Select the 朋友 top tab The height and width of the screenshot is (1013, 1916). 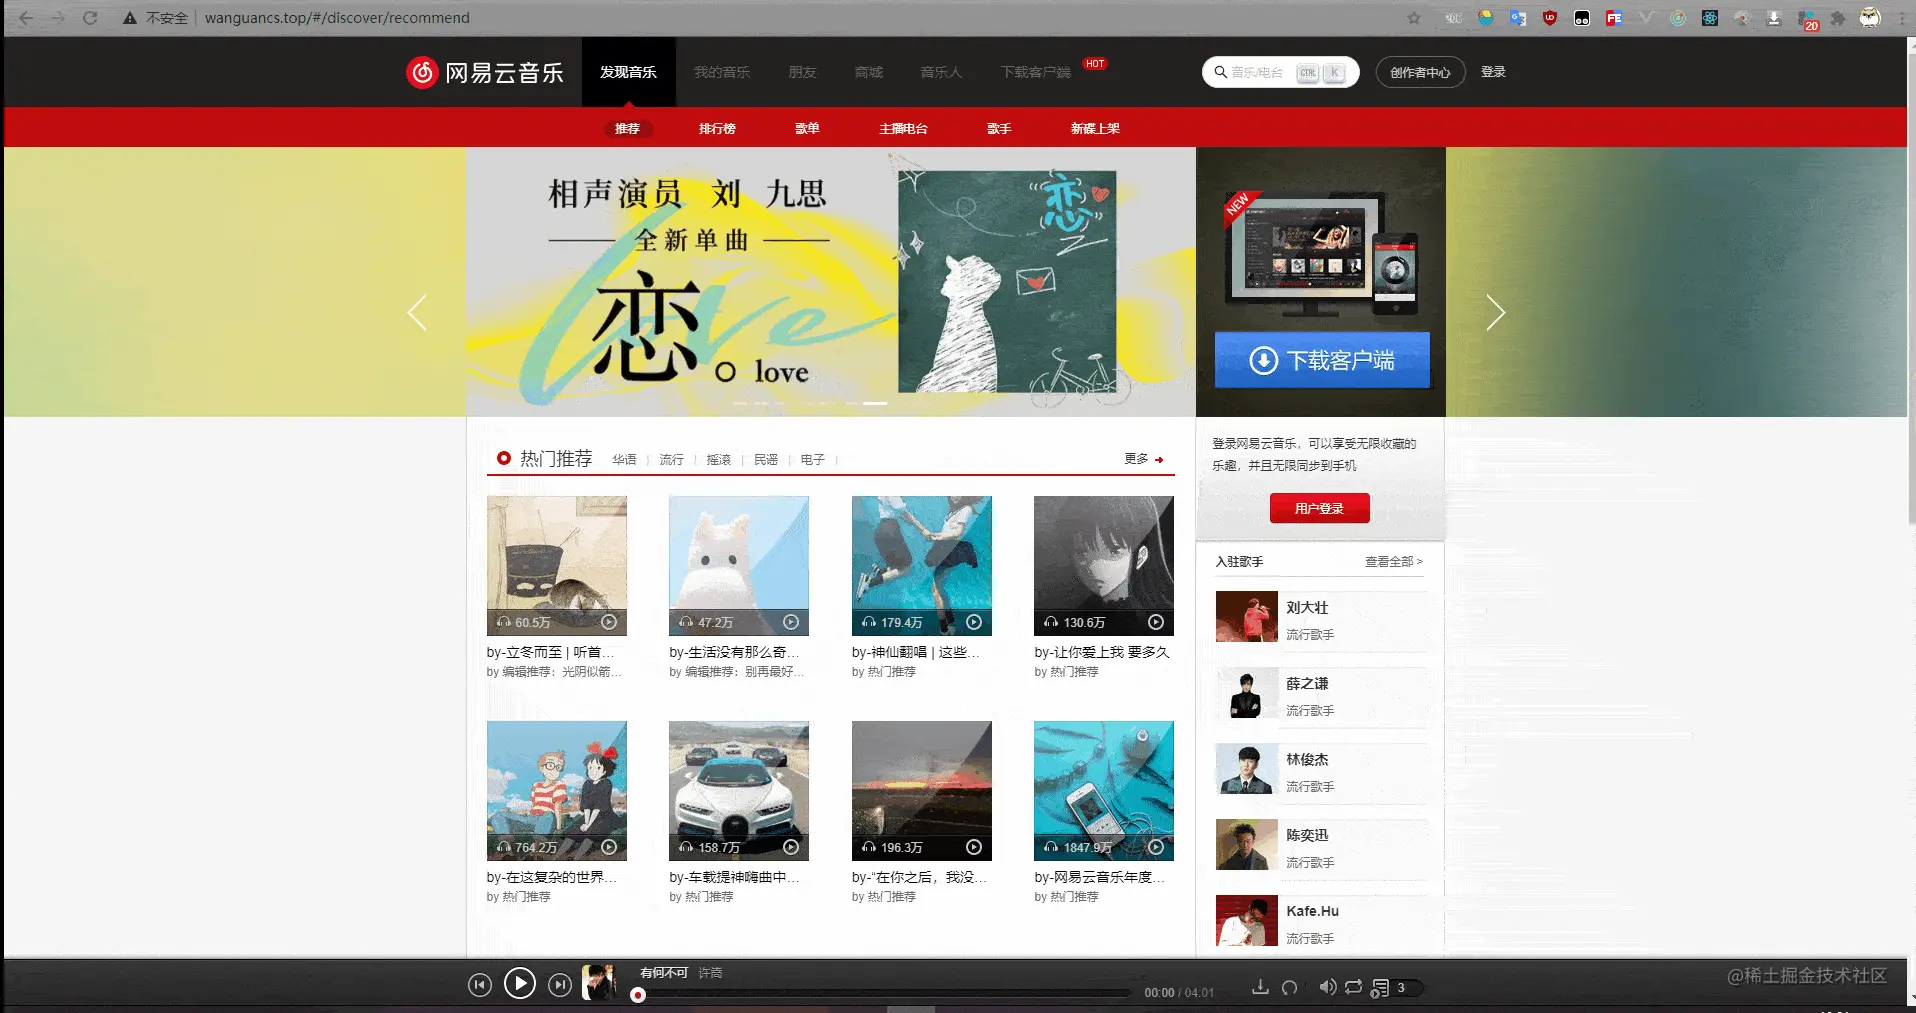(x=802, y=72)
